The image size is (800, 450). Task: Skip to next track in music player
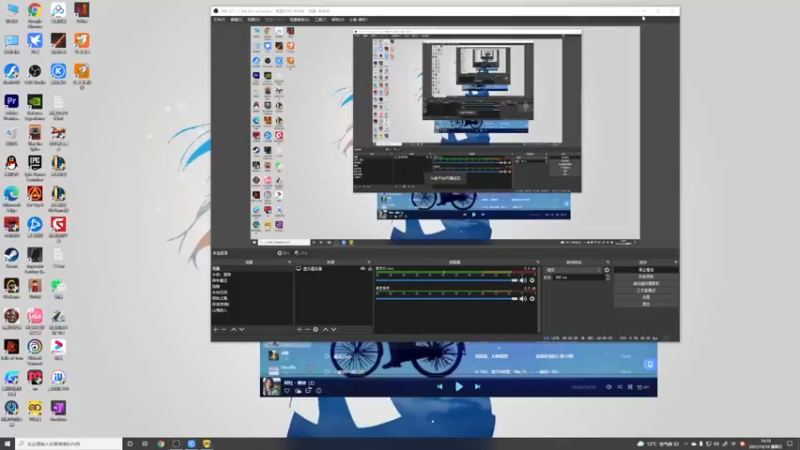[x=478, y=387]
